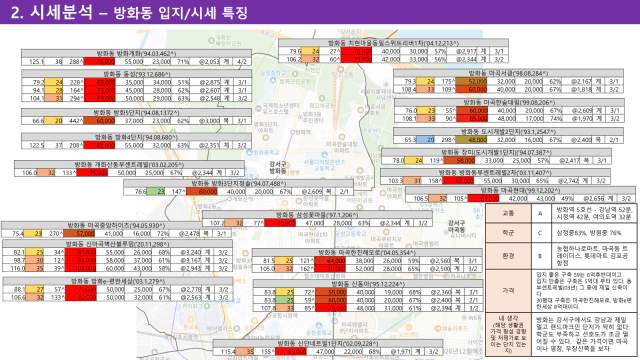Image resolution: width=640 pixels, height=360 pixels.
Task: Select the 방화동 삼성꽃마을 table header
Action: (x=317, y=215)
